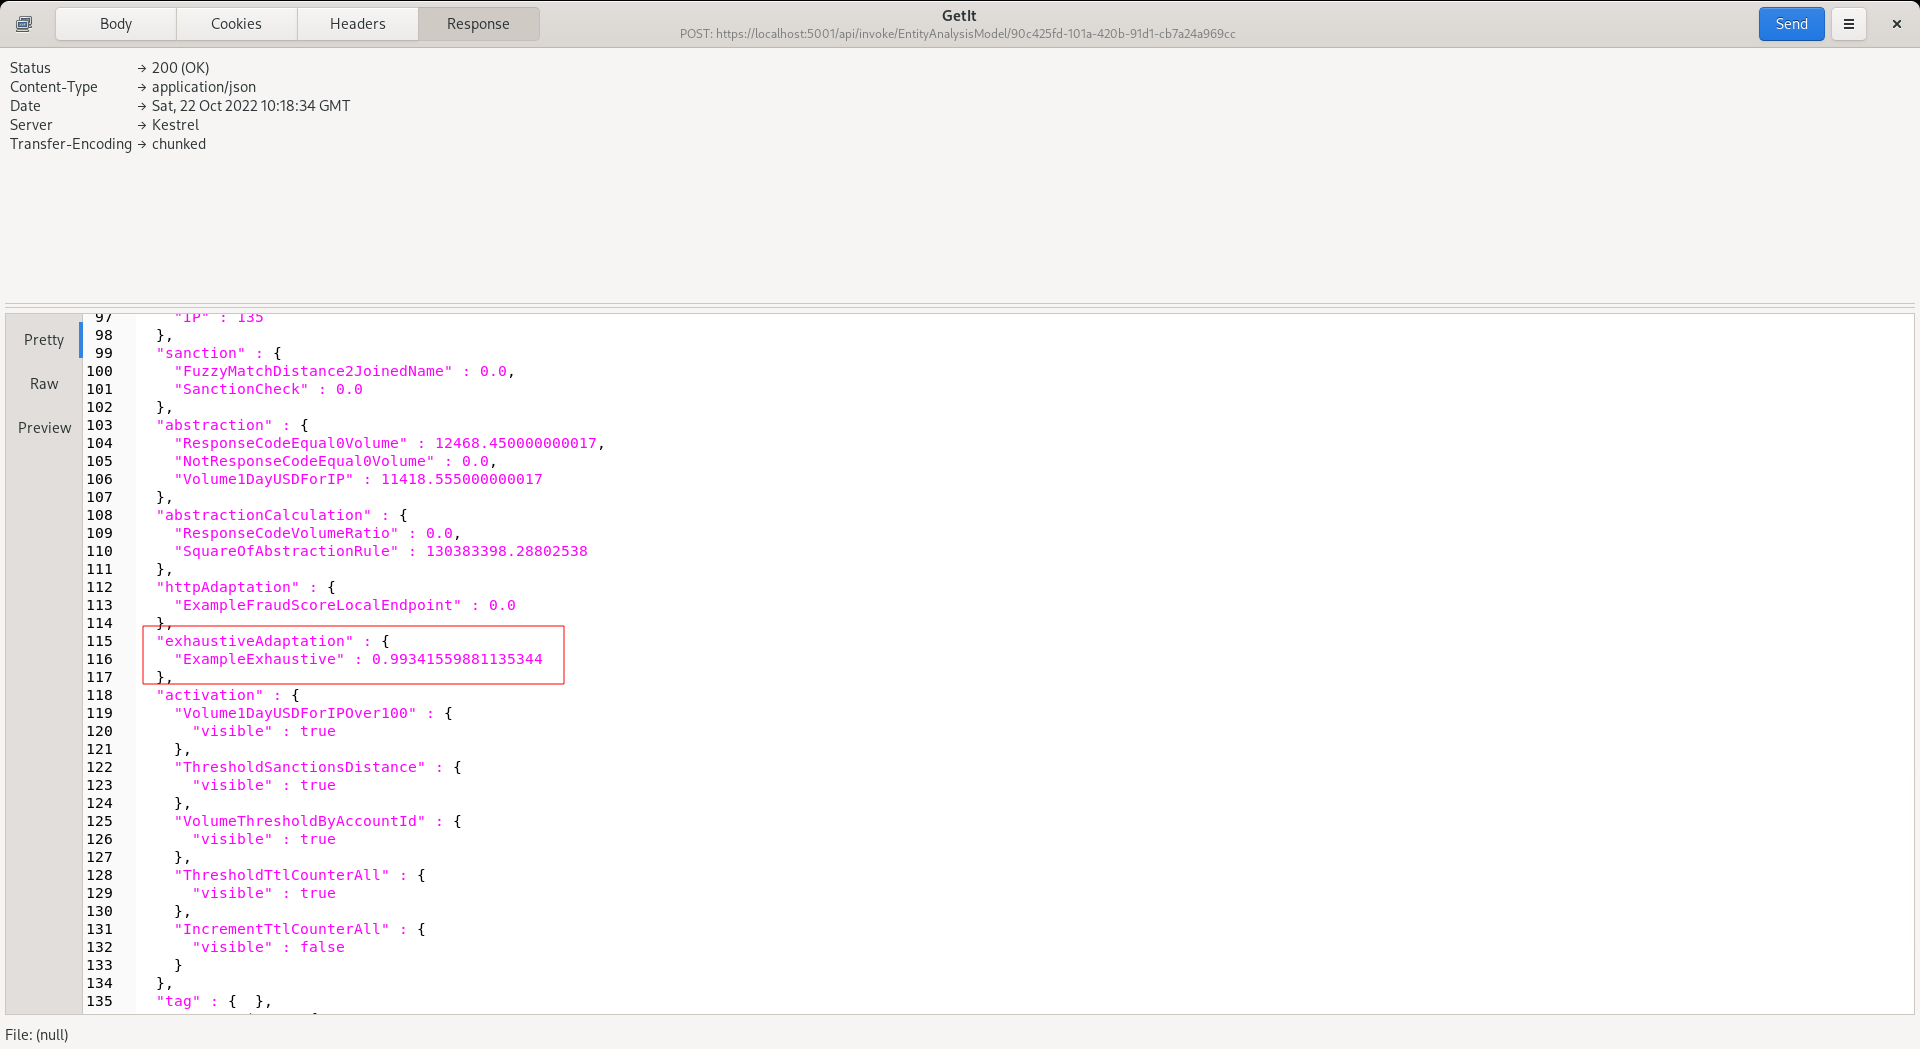Click the File: (null) status bar text
This screenshot has width=1920, height=1049.
coord(37,1035)
